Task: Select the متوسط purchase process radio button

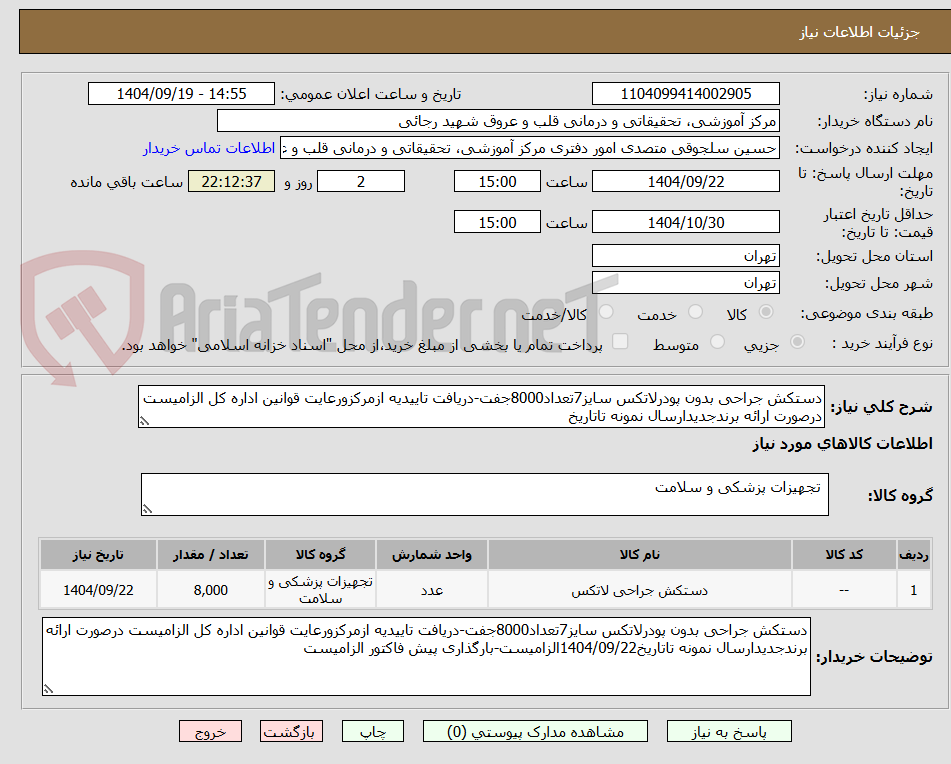Action: tap(717, 341)
